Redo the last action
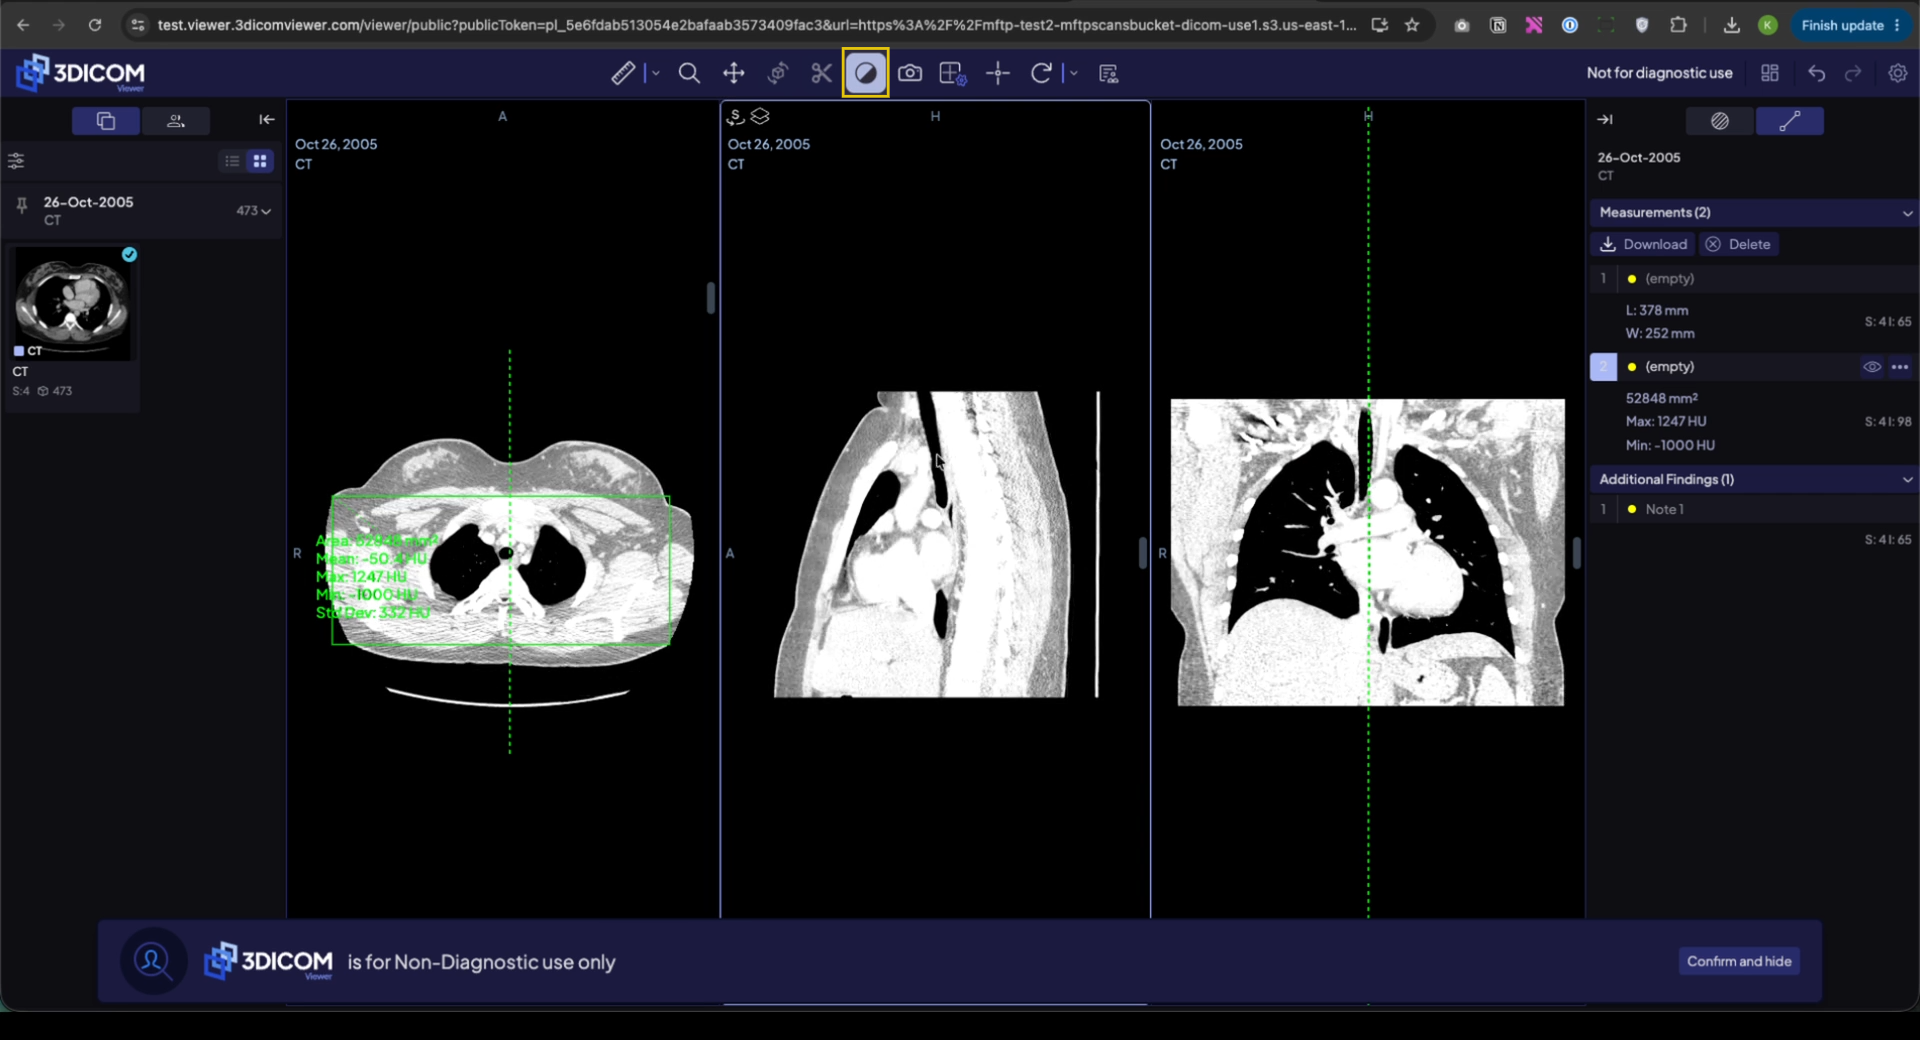 click(x=1853, y=73)
